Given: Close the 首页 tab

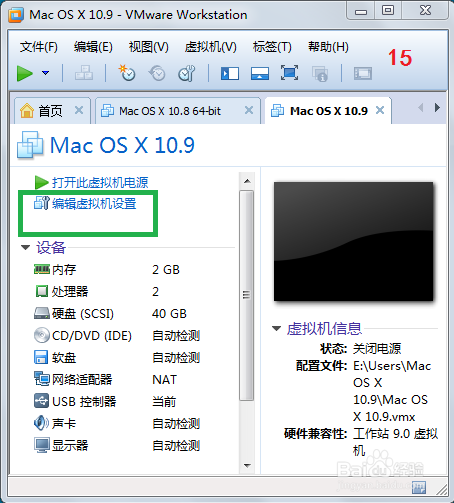Looking at the screenshot, I should [79, 110].
